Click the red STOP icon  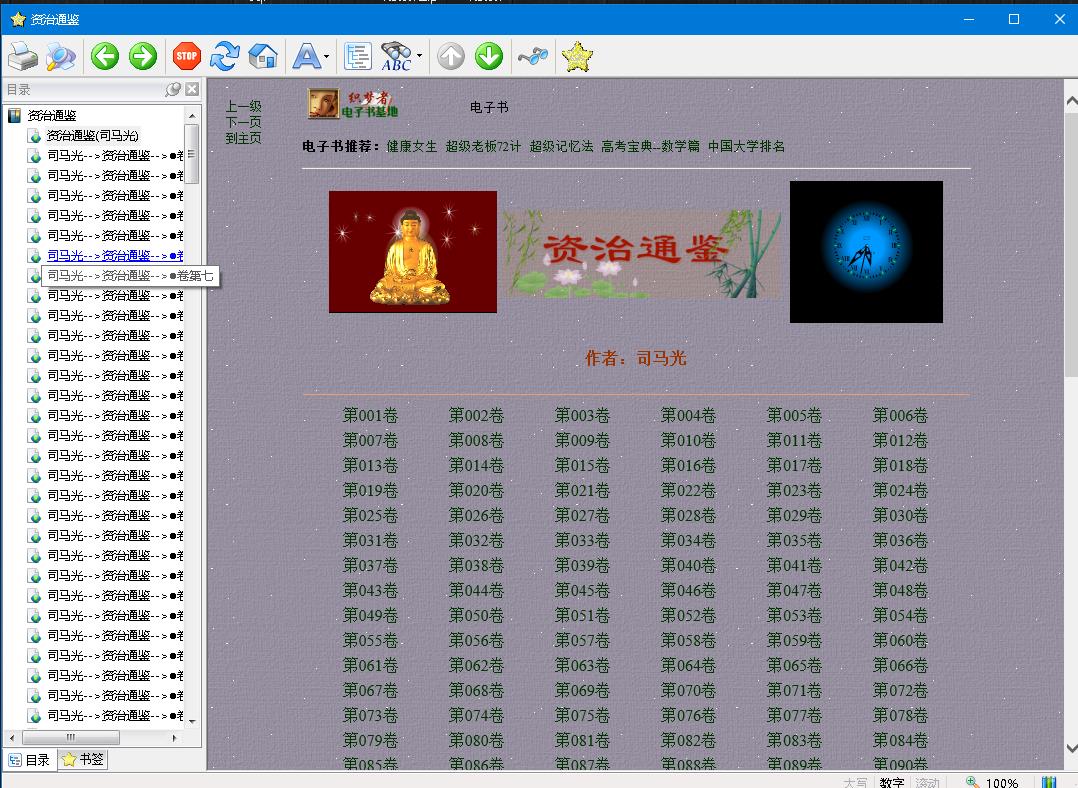click(x=186, y=56)
